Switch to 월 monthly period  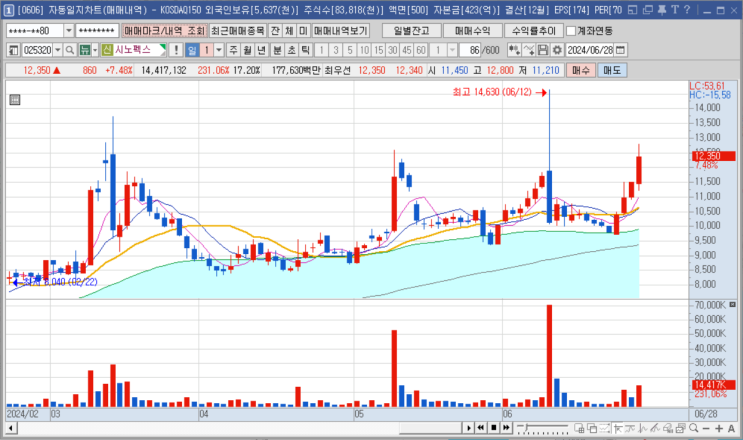click(247, 50)
